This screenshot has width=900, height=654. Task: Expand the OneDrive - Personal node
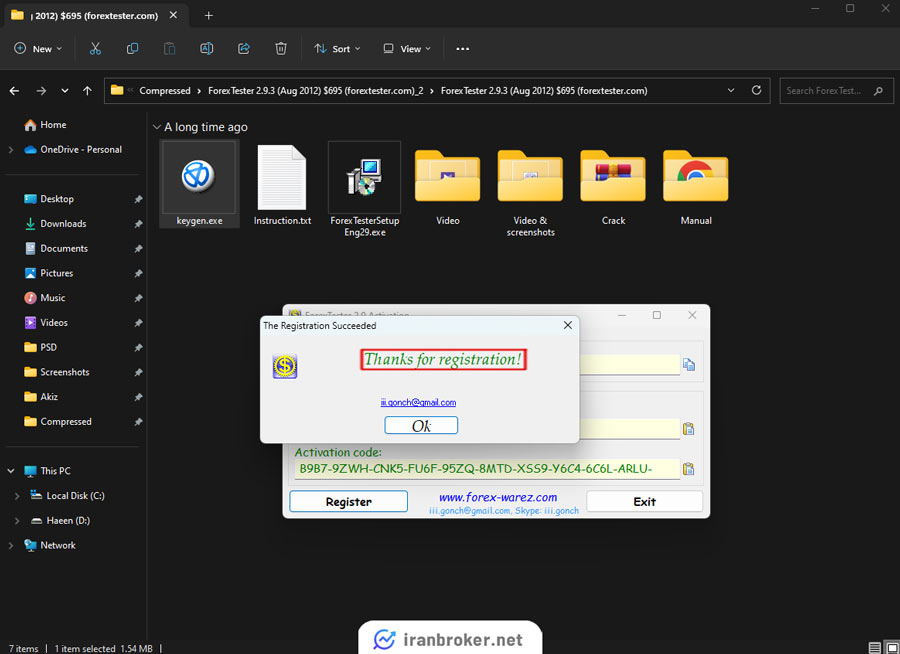click(x=10, y=149)
